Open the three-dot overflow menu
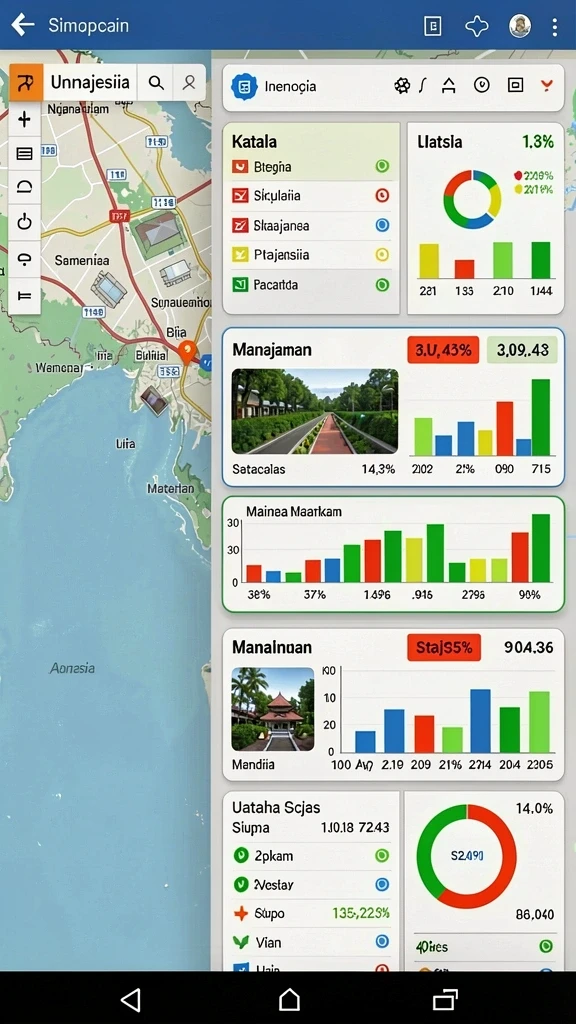The height and width of the screenshot is (1024, 576). (554, 26)
